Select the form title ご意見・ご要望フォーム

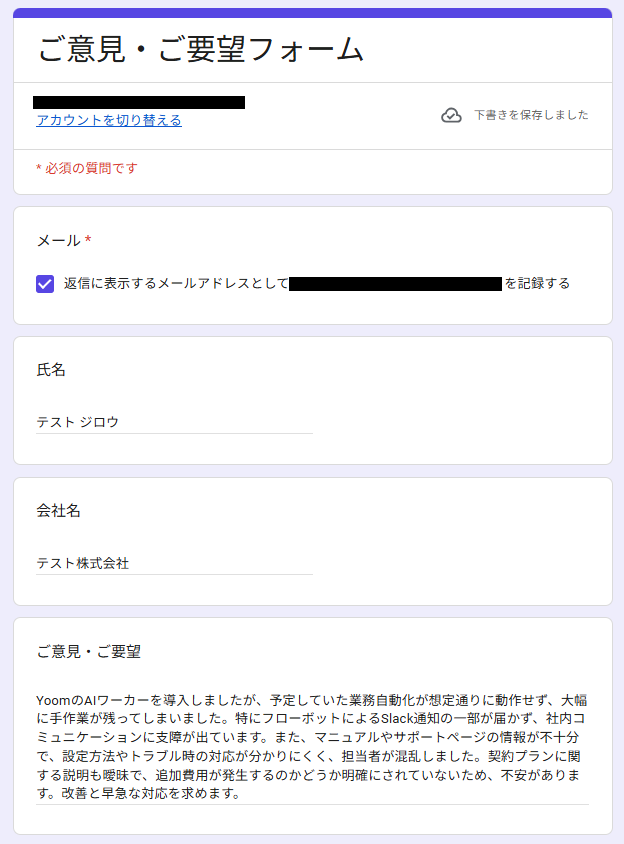(x=201, y=50)
